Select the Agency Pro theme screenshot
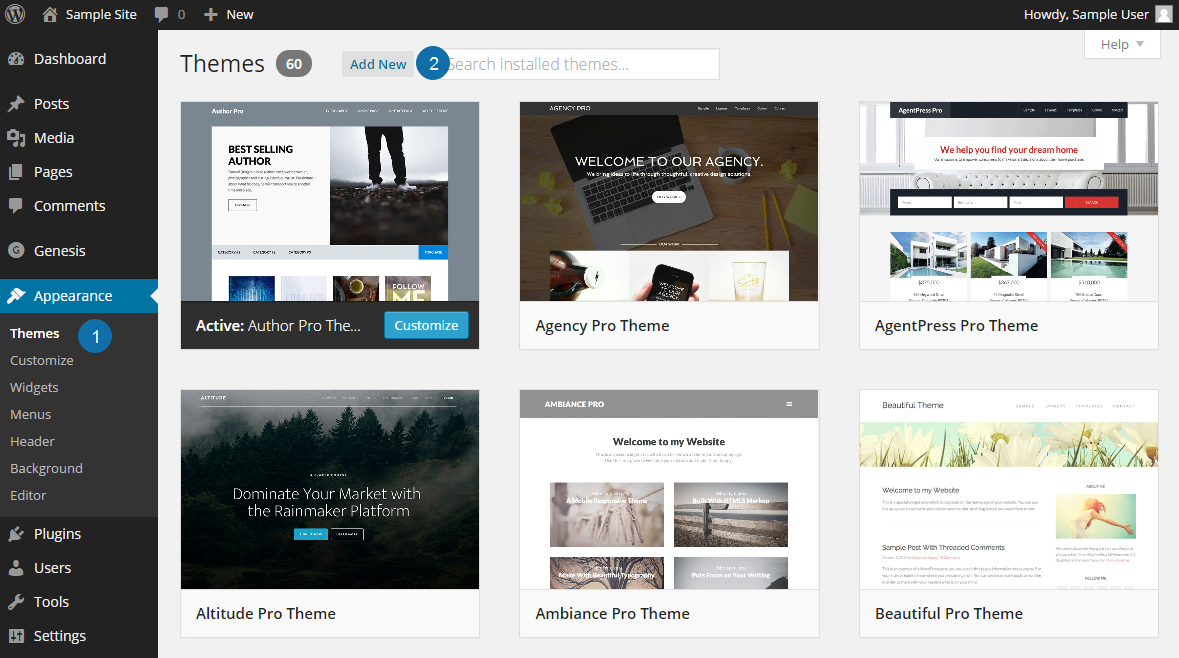The width and height of the screenshot is (1179, 658). (x=668, y=202)
